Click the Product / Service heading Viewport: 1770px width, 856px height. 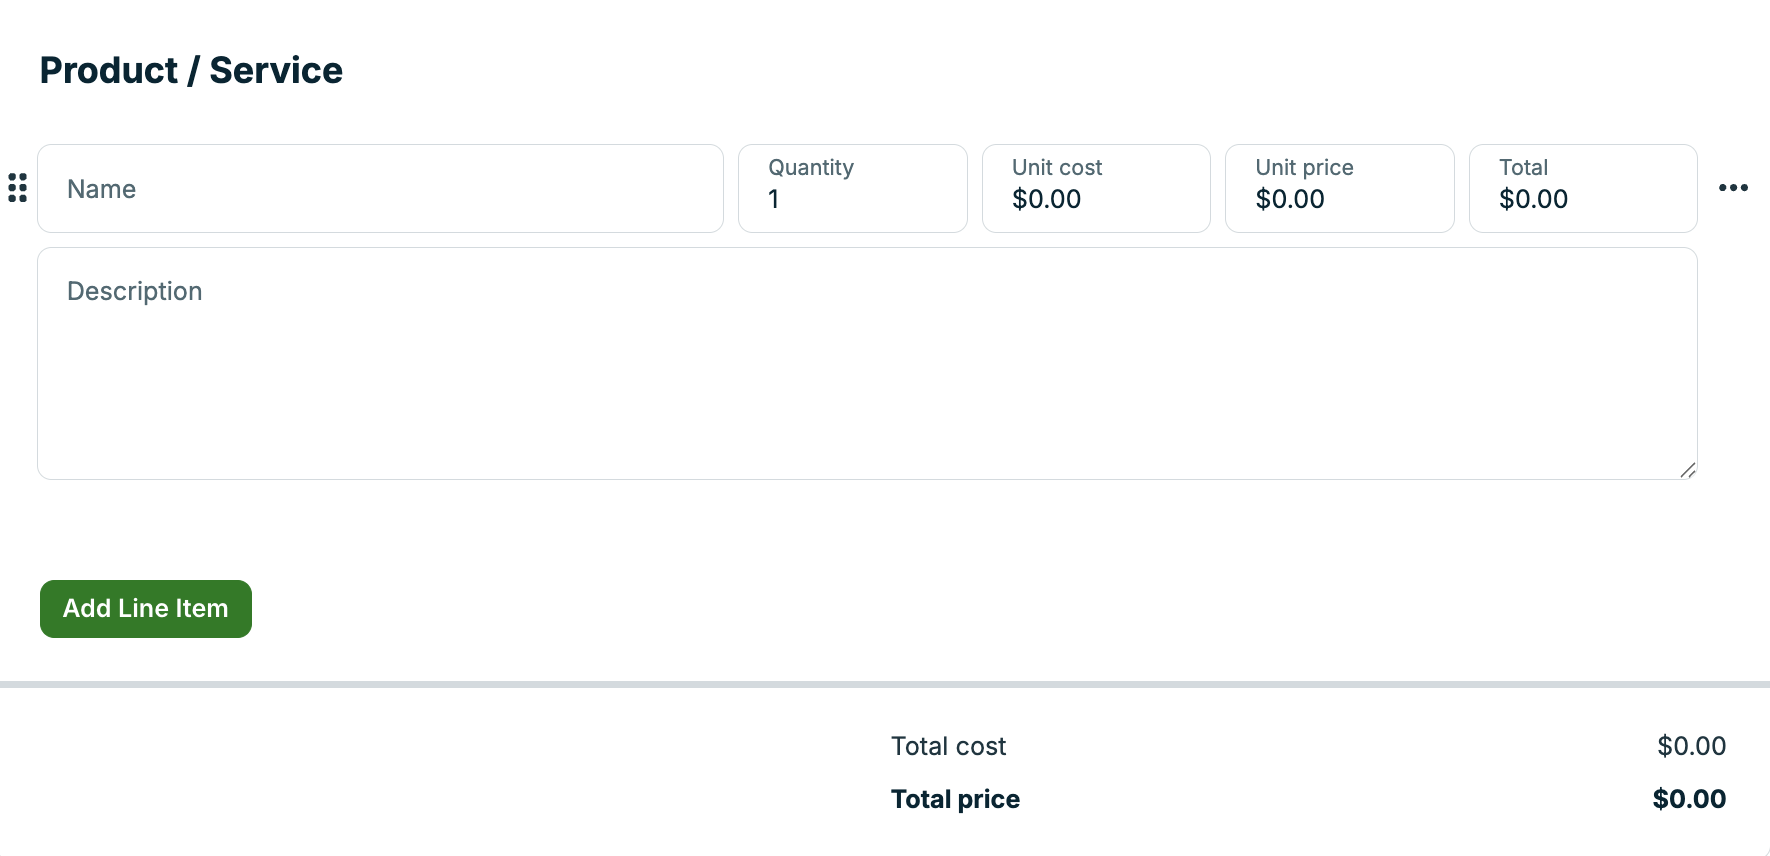point(190,70)
